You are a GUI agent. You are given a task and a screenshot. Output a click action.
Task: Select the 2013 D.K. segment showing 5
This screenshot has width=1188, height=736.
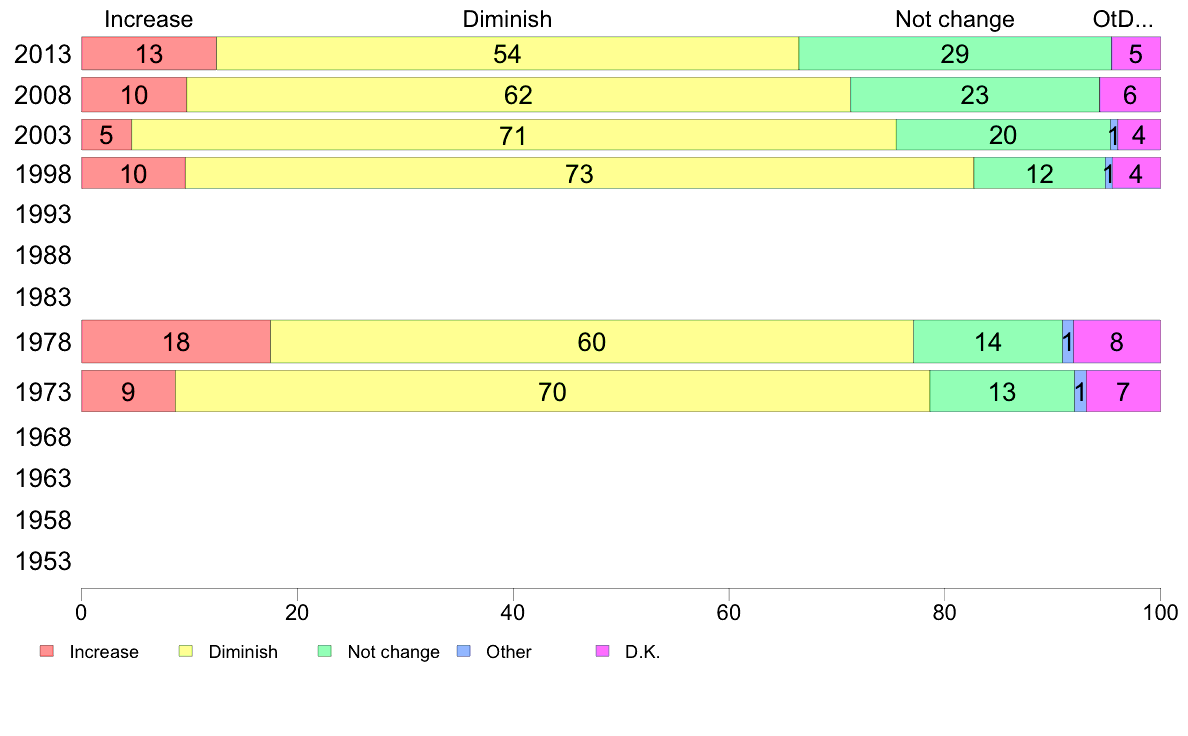tap(1135, 54)
